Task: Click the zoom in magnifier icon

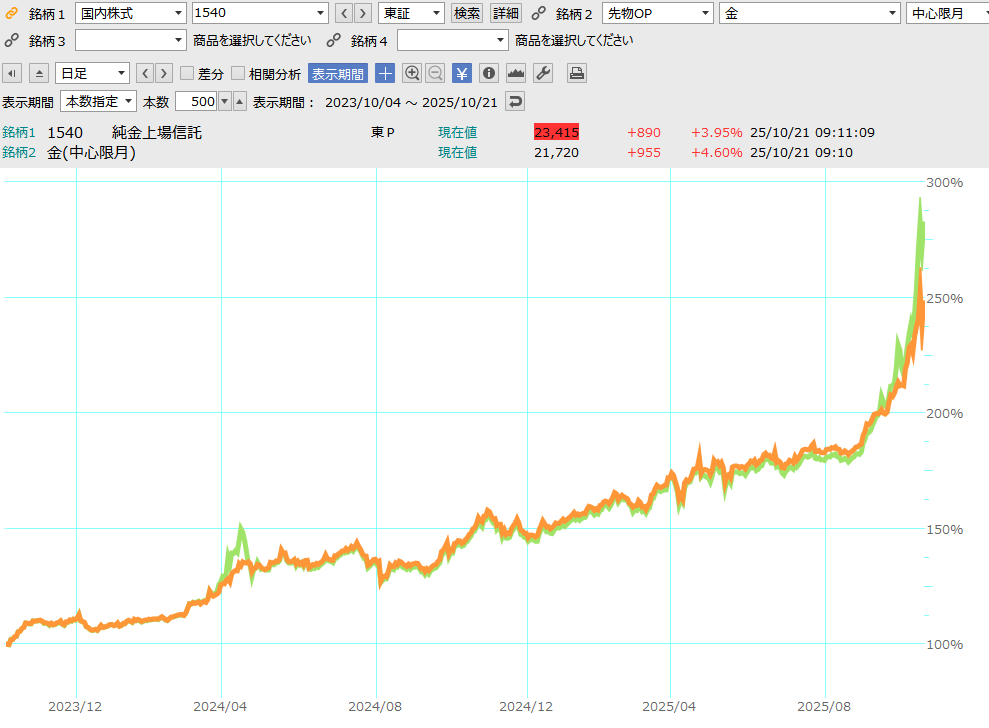Action: tap(412, 73)
